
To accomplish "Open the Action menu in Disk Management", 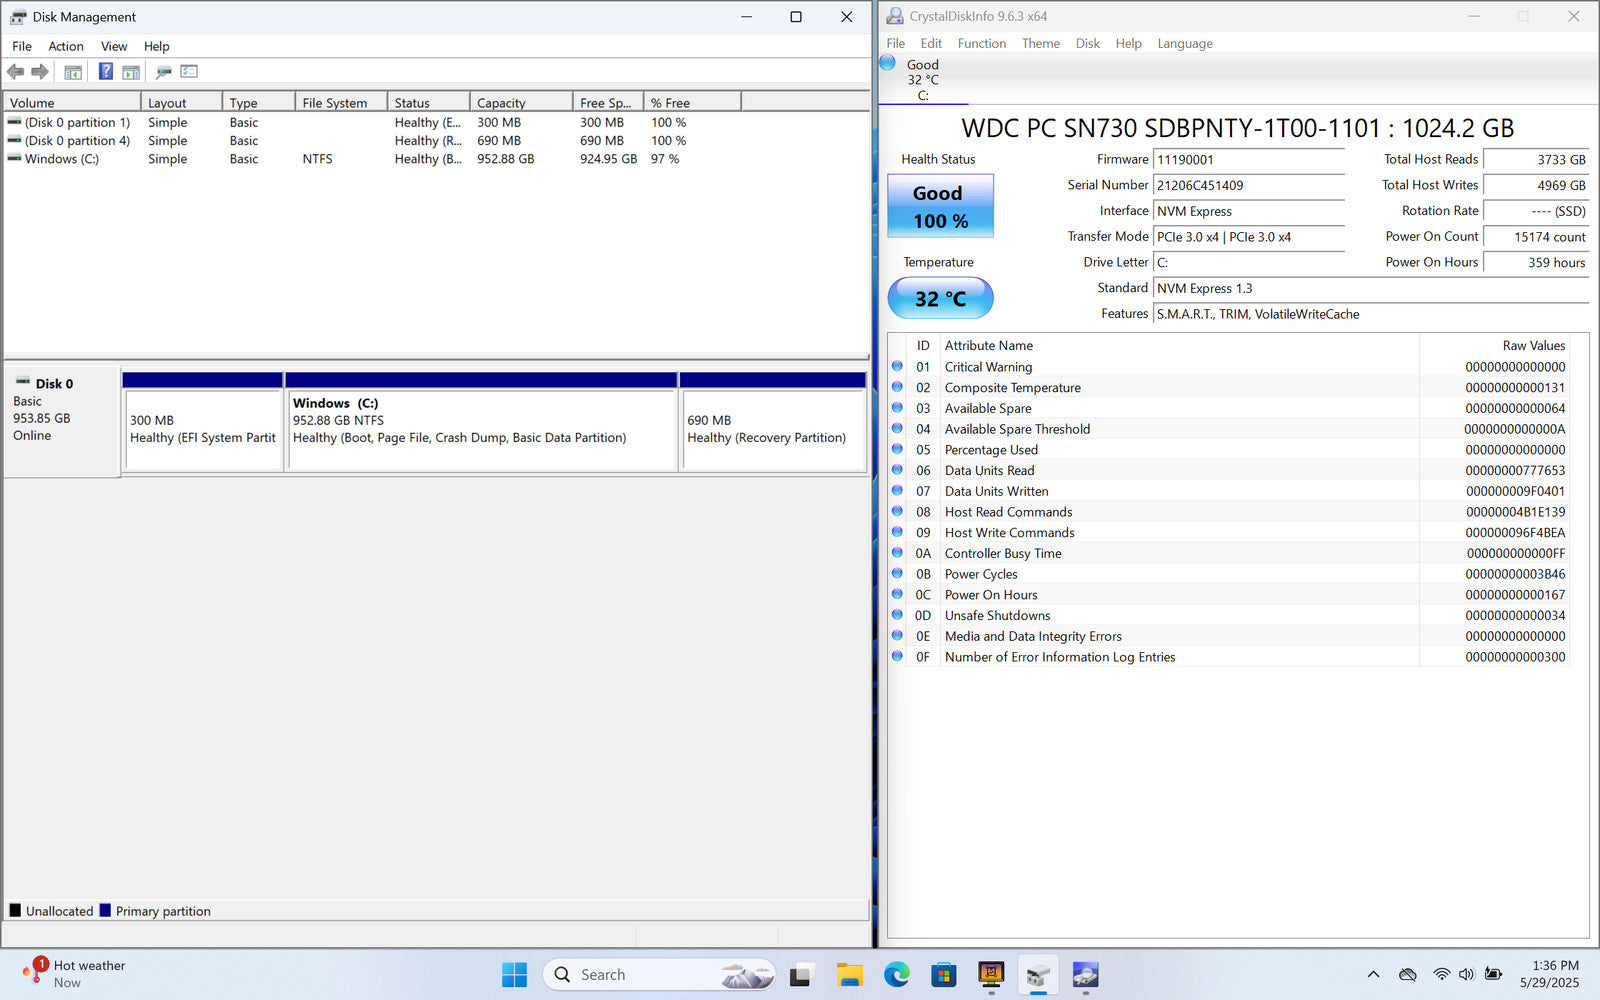I will tap(66, 46).
